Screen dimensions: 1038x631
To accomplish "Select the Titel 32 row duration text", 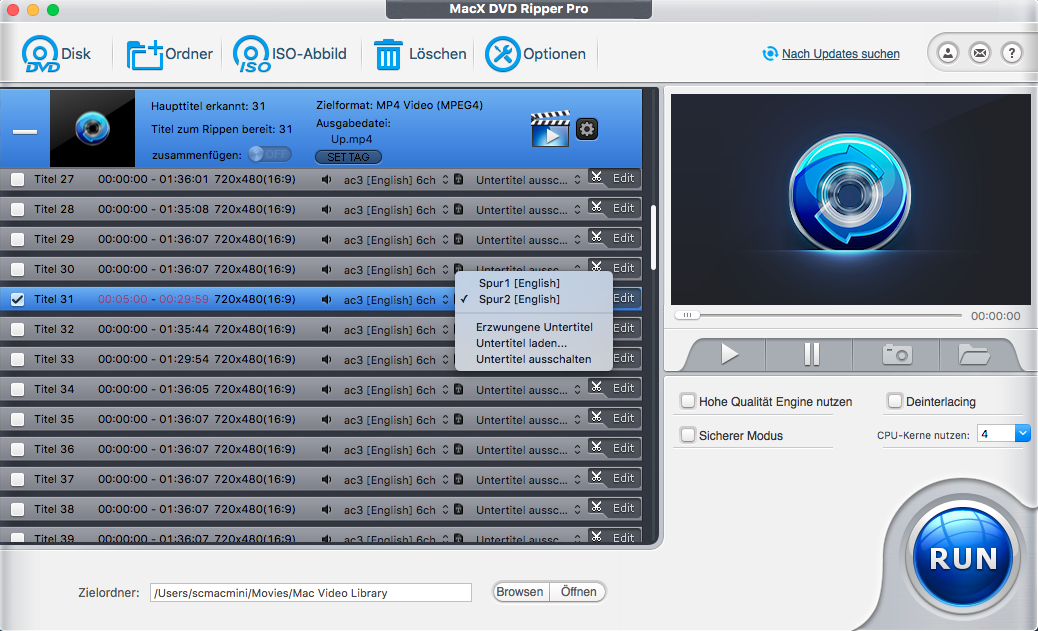I will point(154,330).
